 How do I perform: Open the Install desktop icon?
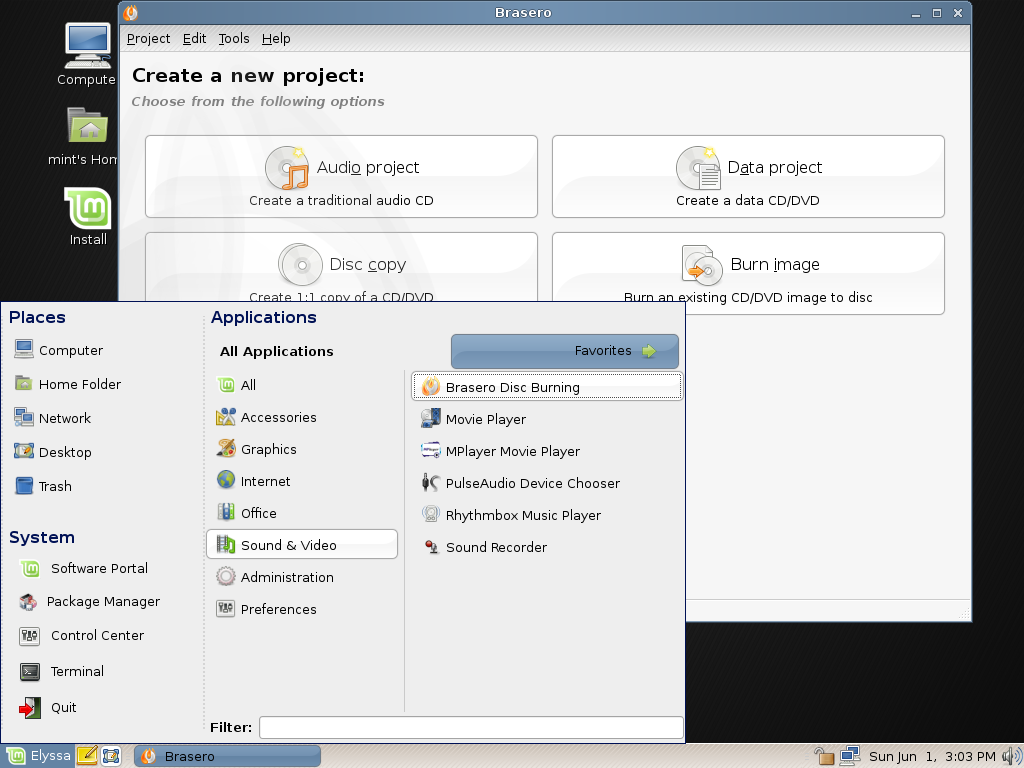[x=88, y=217]
